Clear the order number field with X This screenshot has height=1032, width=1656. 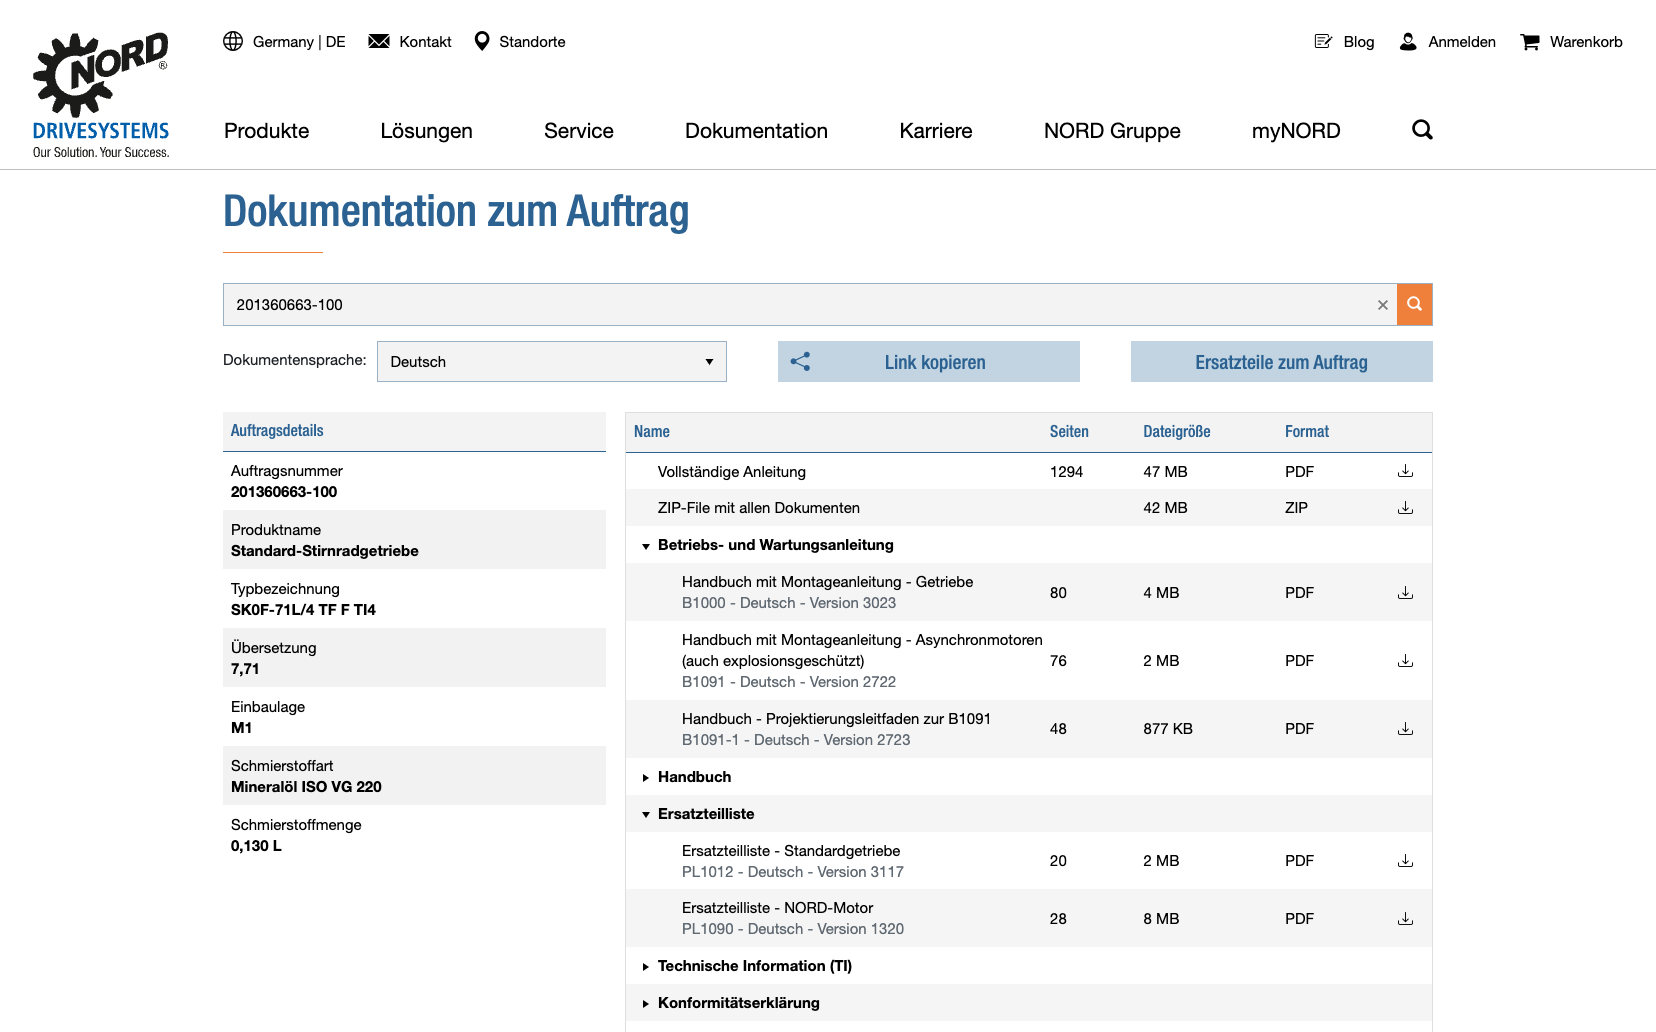pos(1383,305)
